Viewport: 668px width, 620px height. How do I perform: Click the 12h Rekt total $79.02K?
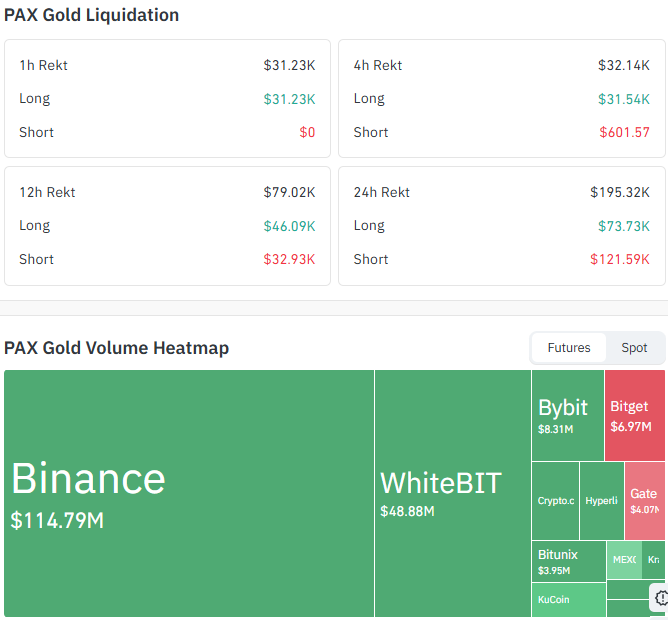[x=289, y=192]
